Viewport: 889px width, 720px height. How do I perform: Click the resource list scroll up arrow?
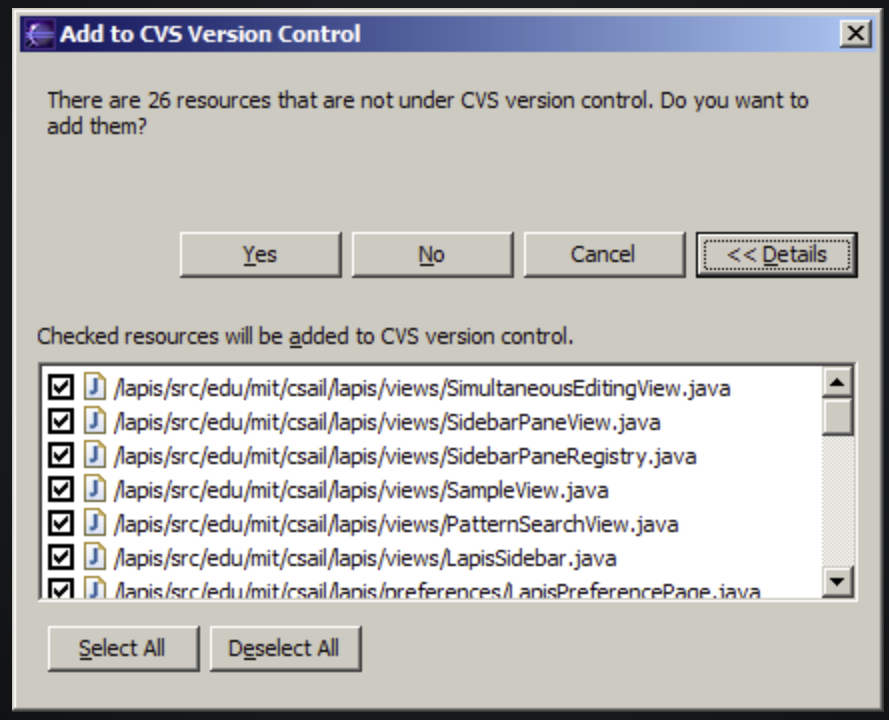point(837,382)
